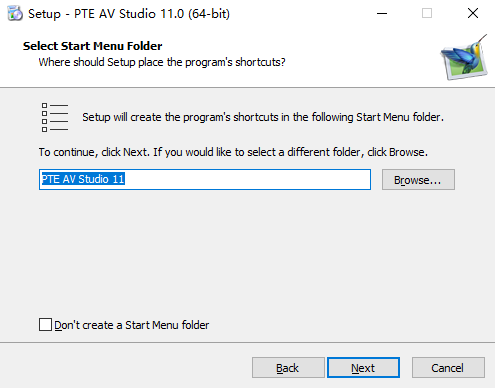Click the greyed-out maximize window button
The image size is (495, 388).
(427, 14)
